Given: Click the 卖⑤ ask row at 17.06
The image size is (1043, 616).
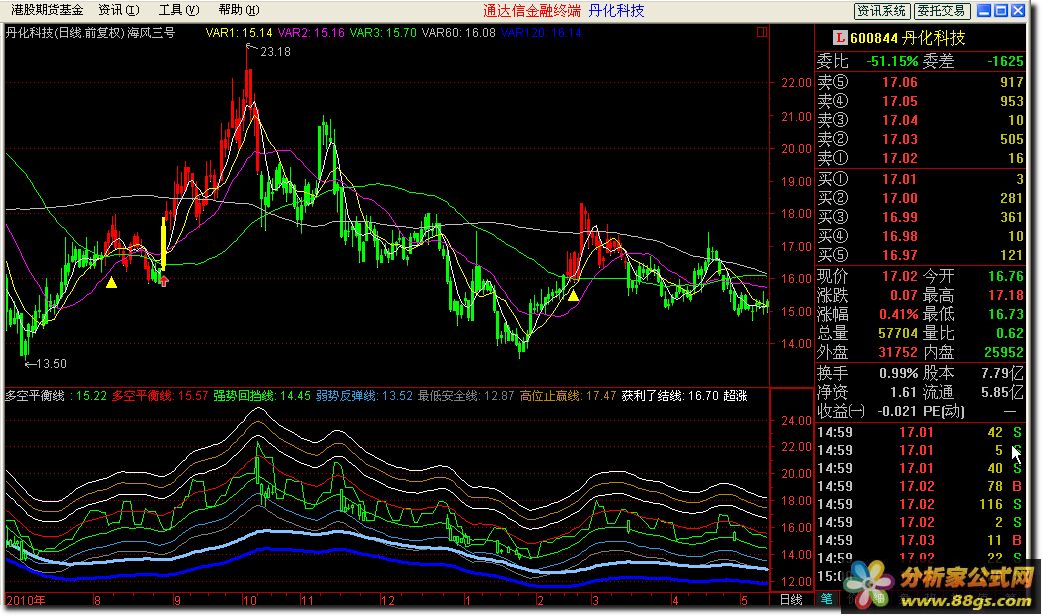Looking at the screenshot, I should 921,82.
